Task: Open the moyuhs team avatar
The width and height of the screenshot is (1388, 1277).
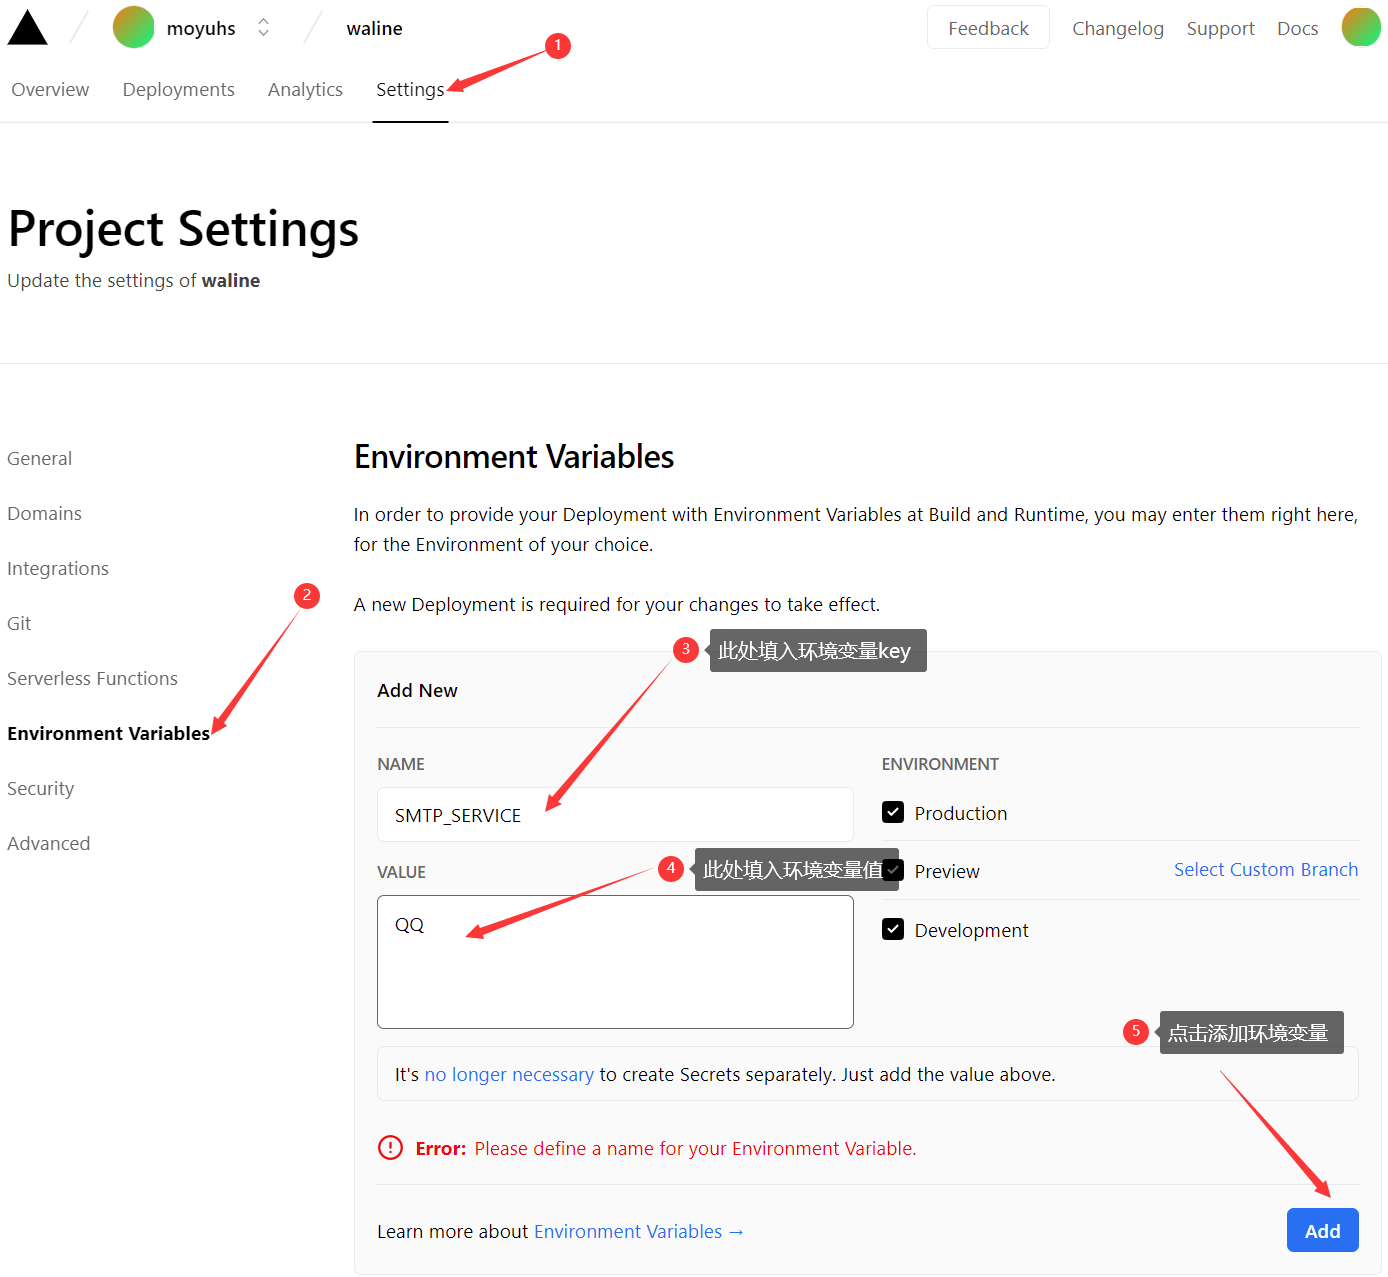Action: tap(134, 27)
